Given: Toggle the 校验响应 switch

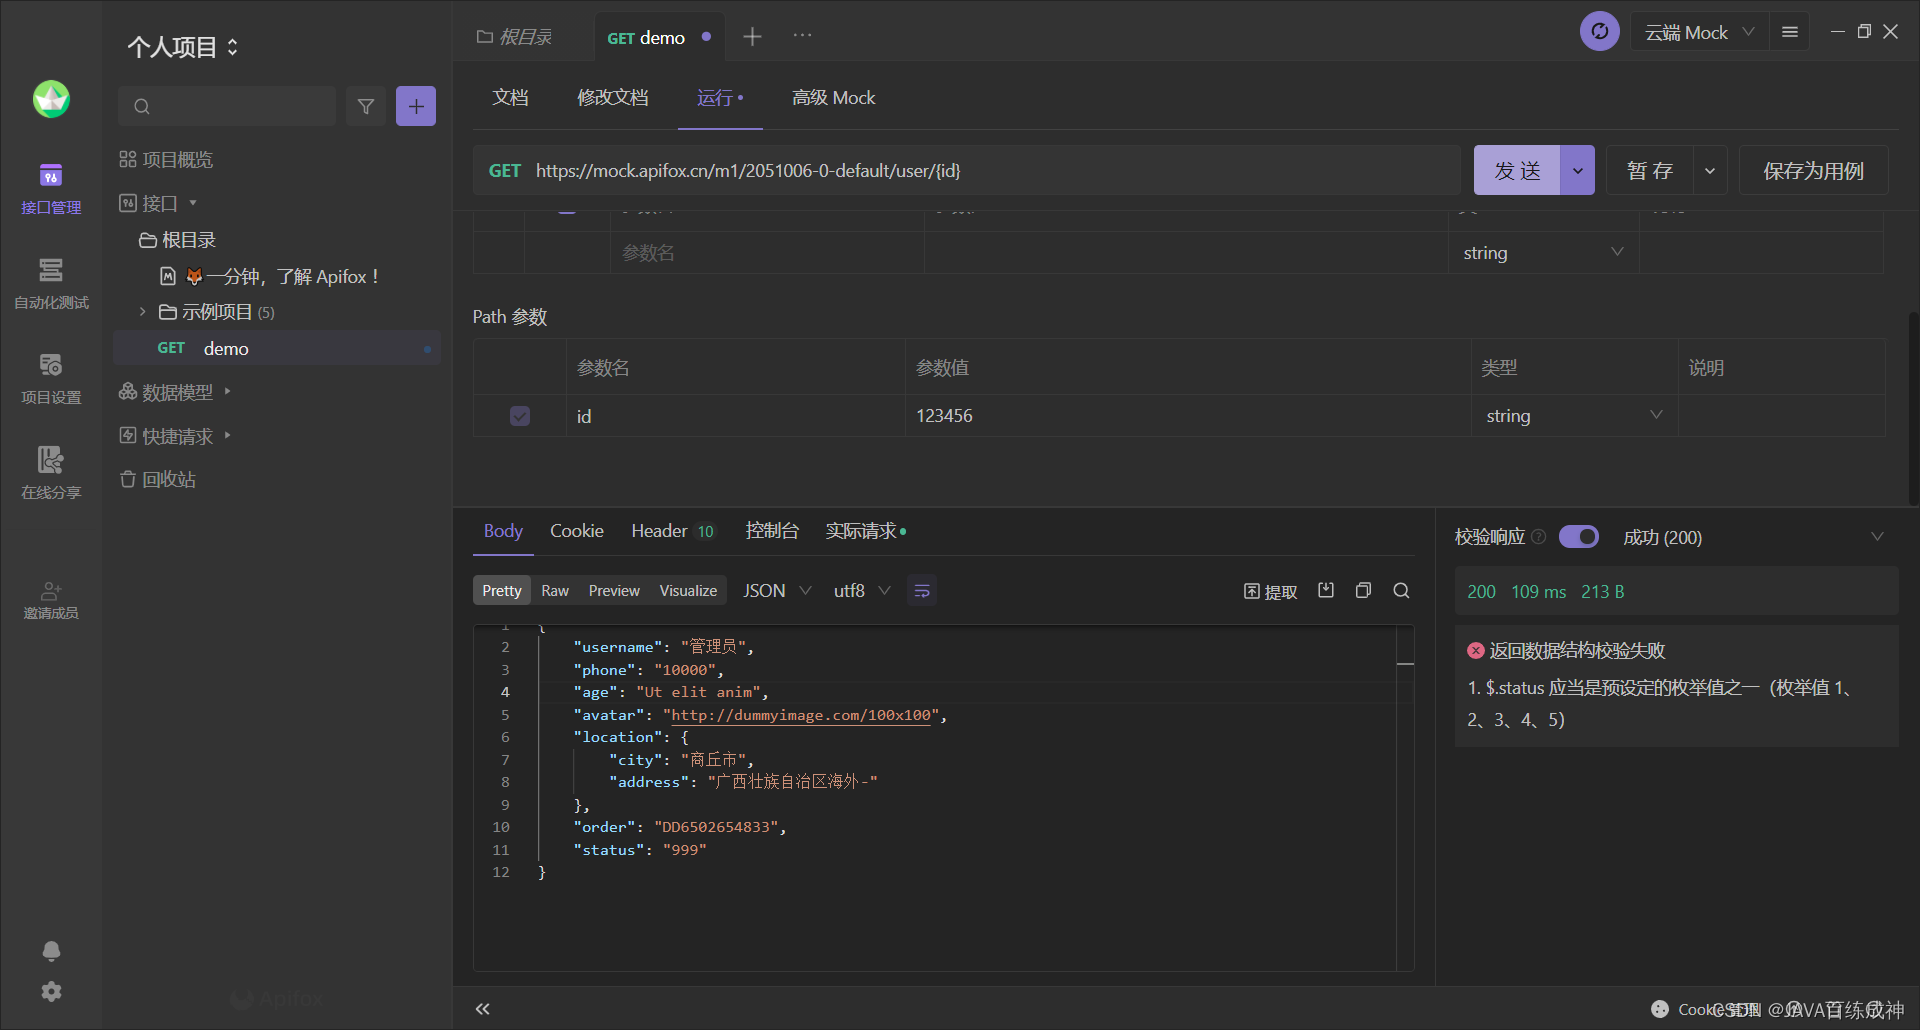Looking at the screenshot, I should 1579,537.
